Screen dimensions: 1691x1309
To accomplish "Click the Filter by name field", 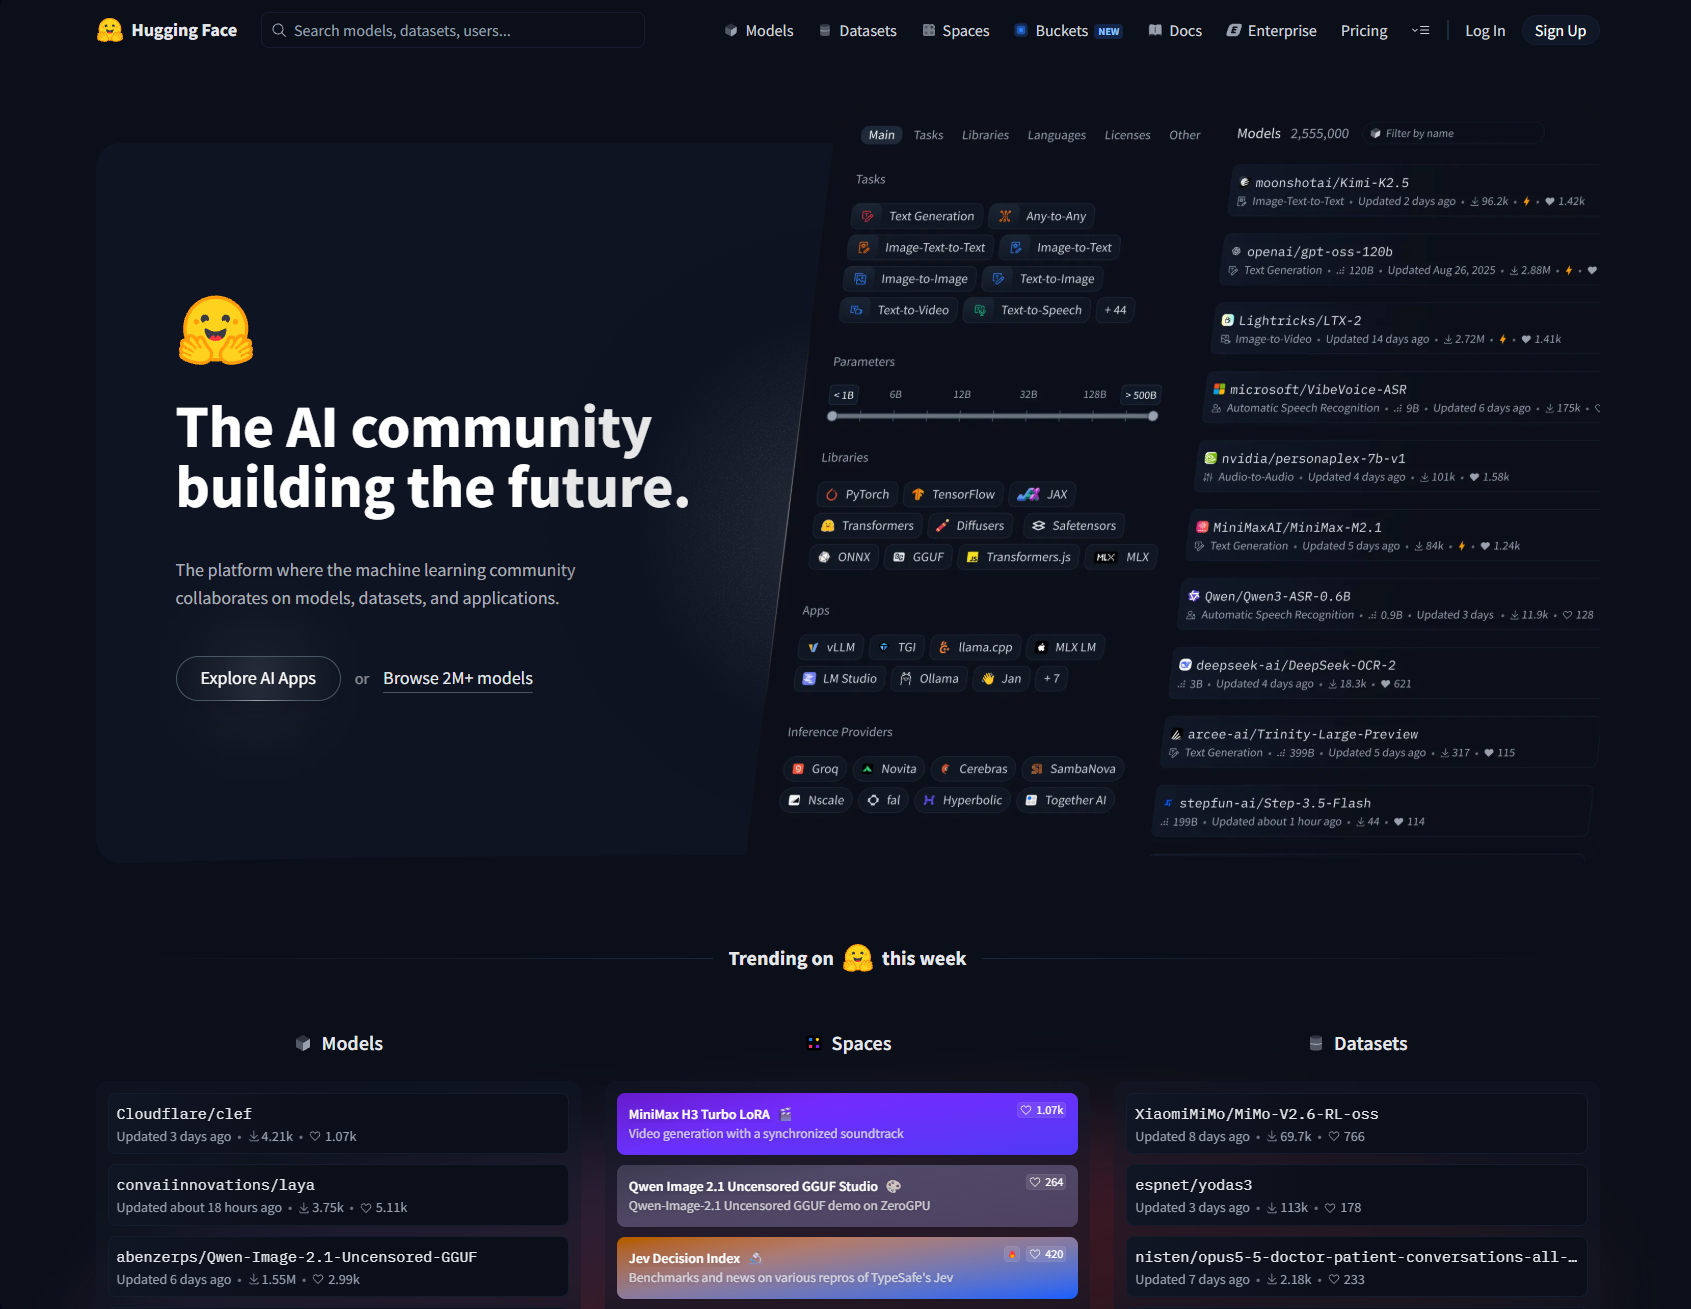I will tap(1454, 133).
